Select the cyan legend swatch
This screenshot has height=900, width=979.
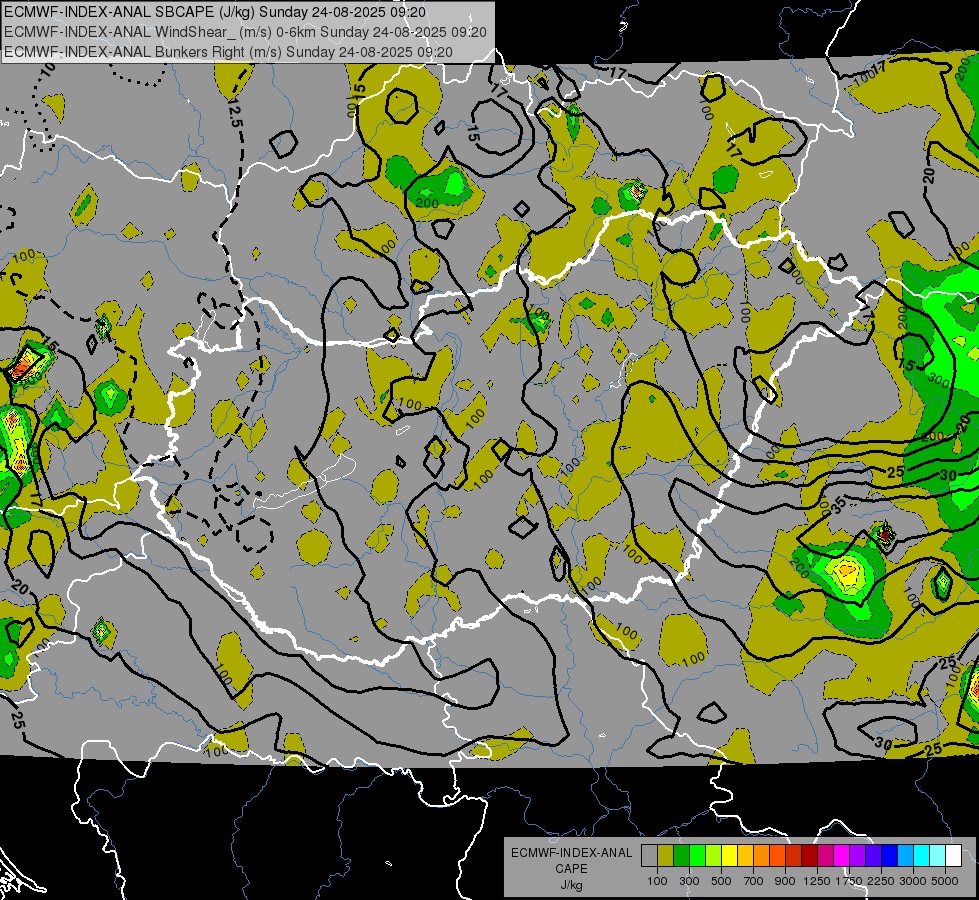click(x=922, y=856)
